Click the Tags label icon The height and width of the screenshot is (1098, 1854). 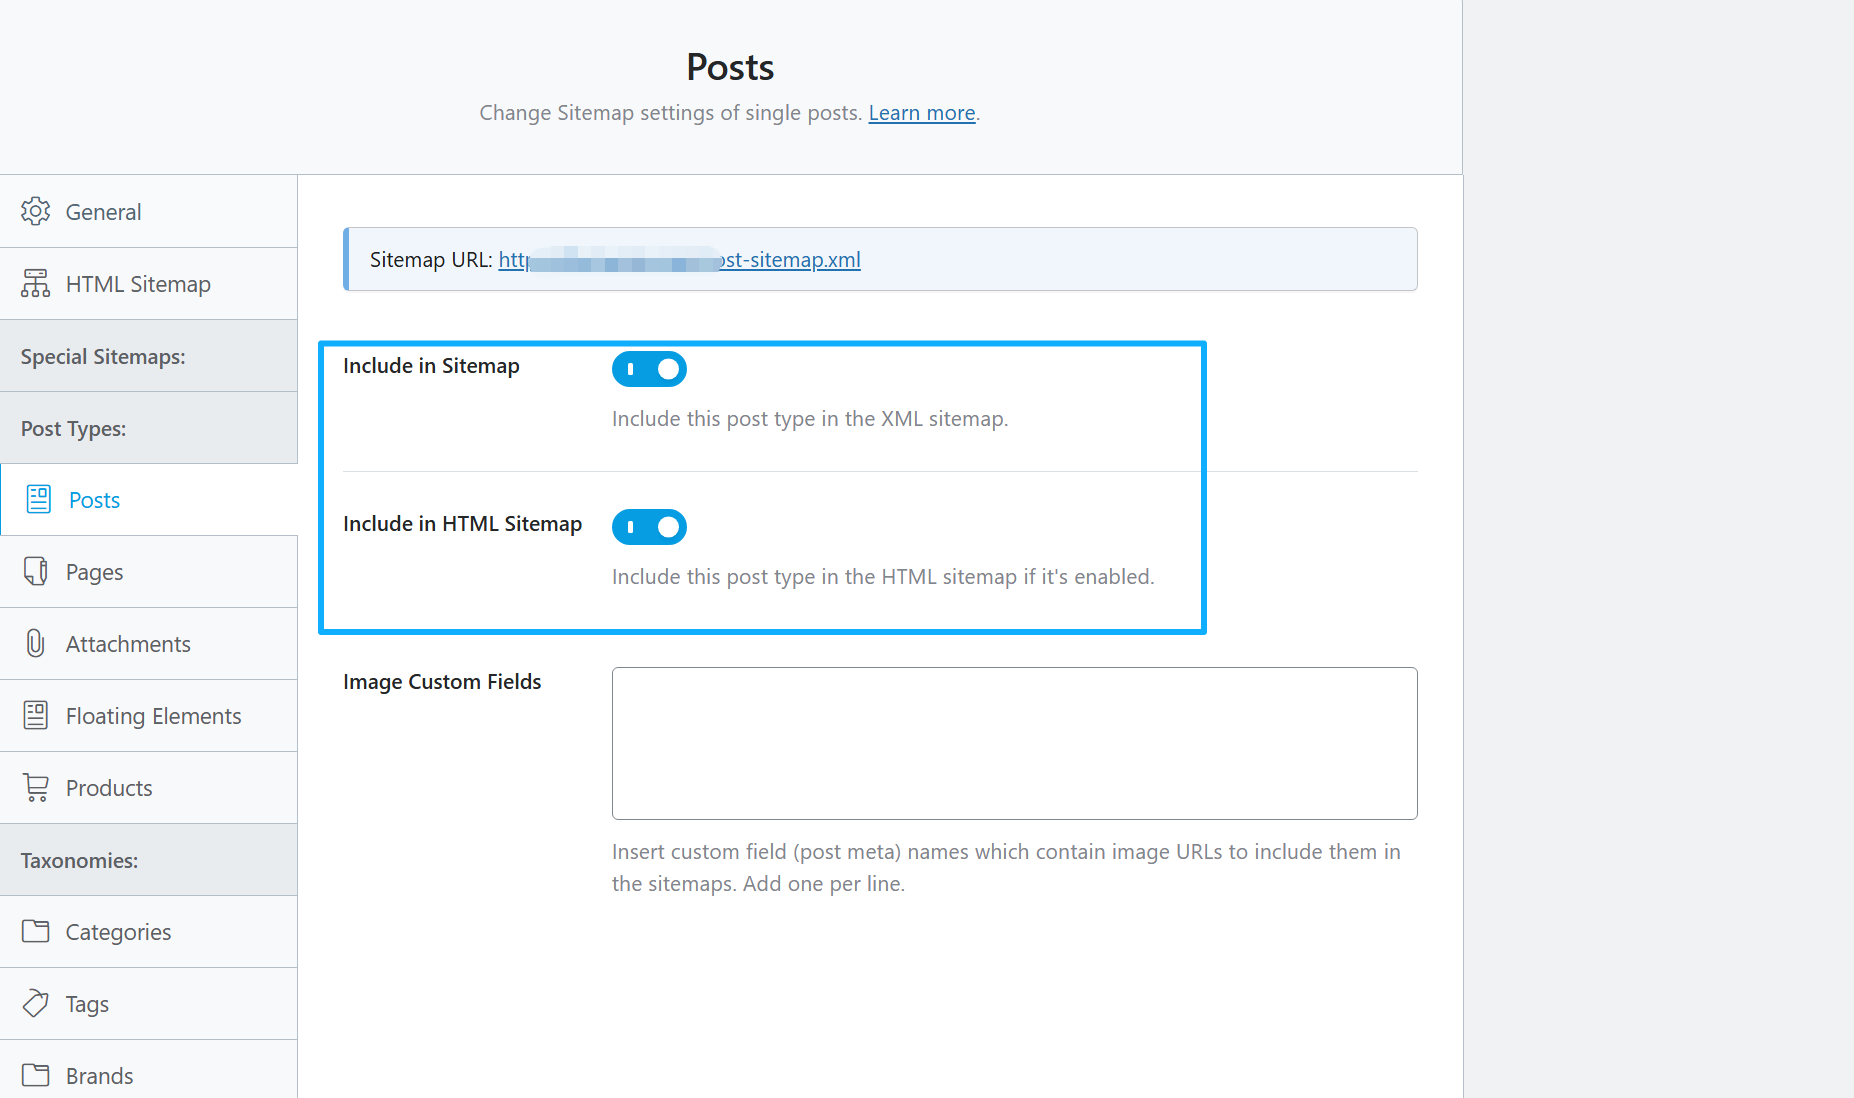[36, 1003]
